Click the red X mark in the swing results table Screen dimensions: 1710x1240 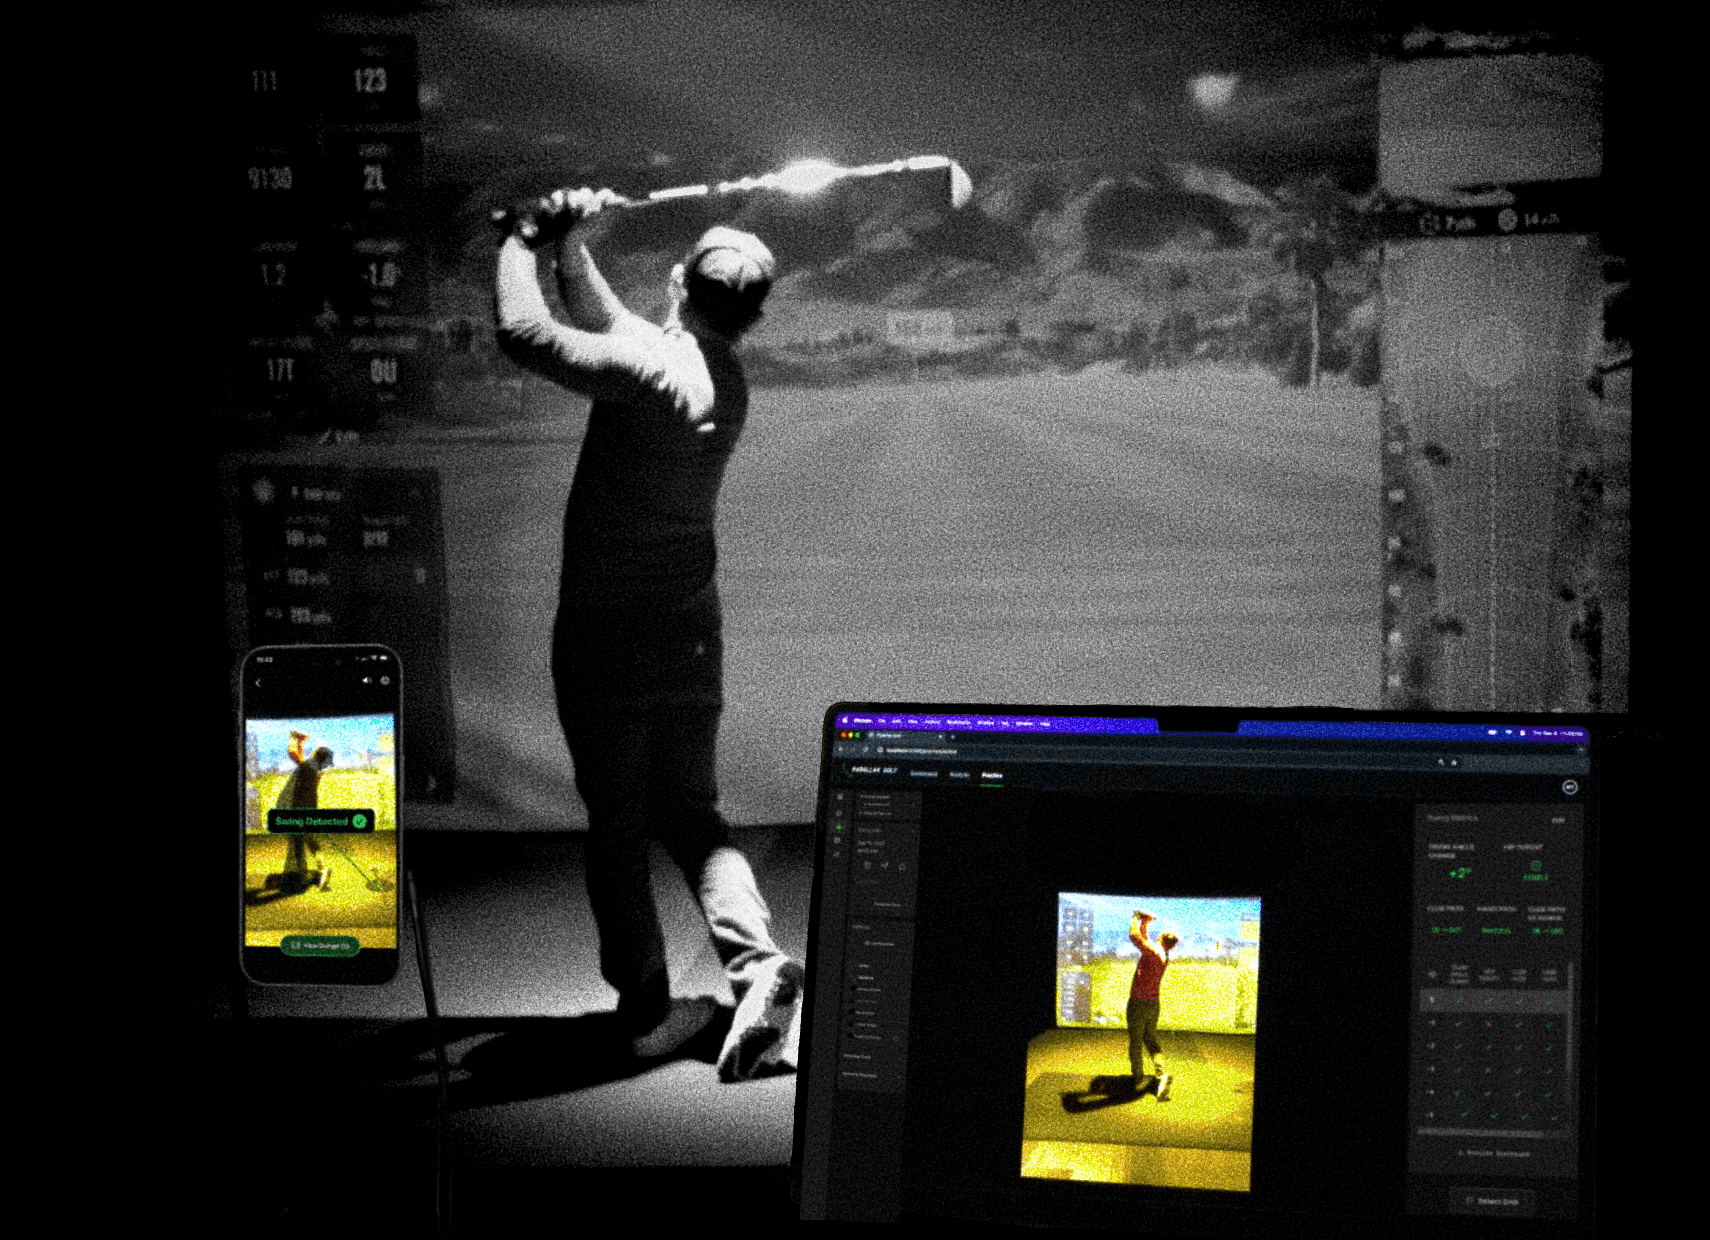coord(1488,1024)
